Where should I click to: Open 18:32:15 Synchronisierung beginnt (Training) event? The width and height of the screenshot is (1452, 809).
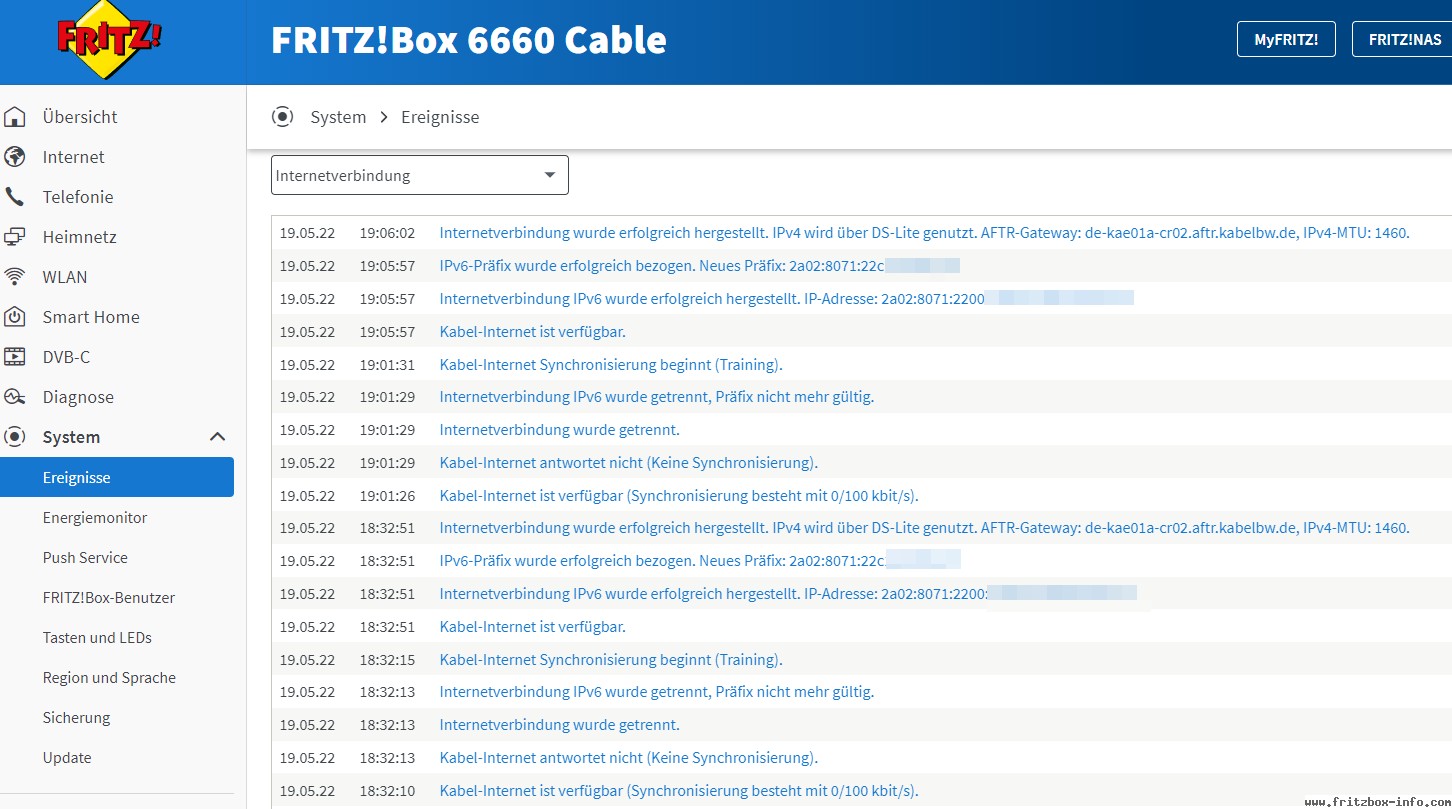pos(611,660)
